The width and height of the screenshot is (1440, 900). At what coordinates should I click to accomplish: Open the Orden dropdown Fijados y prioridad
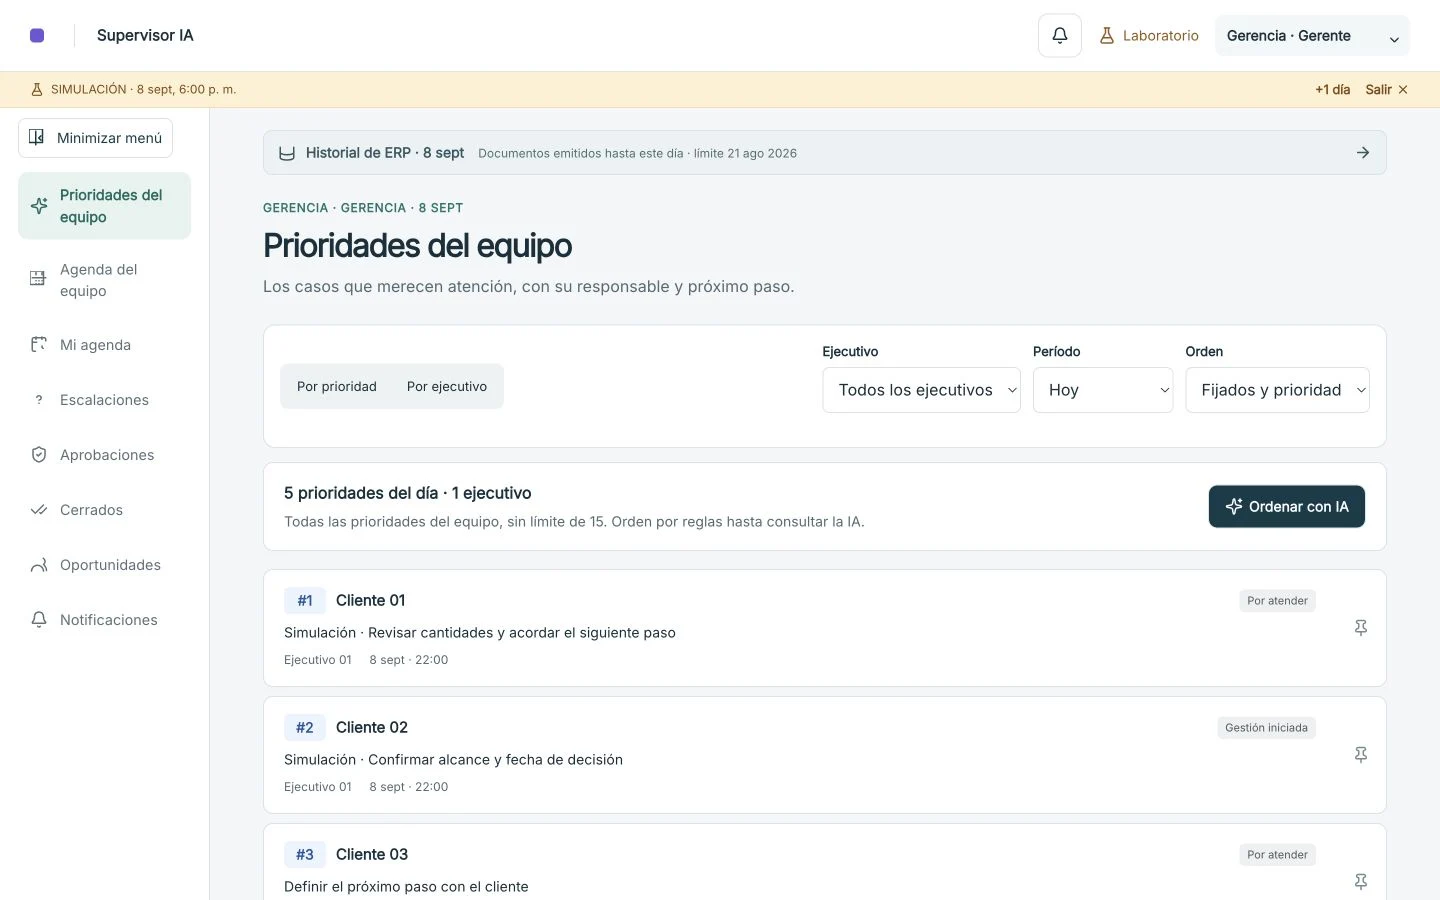coord(1277,390)
